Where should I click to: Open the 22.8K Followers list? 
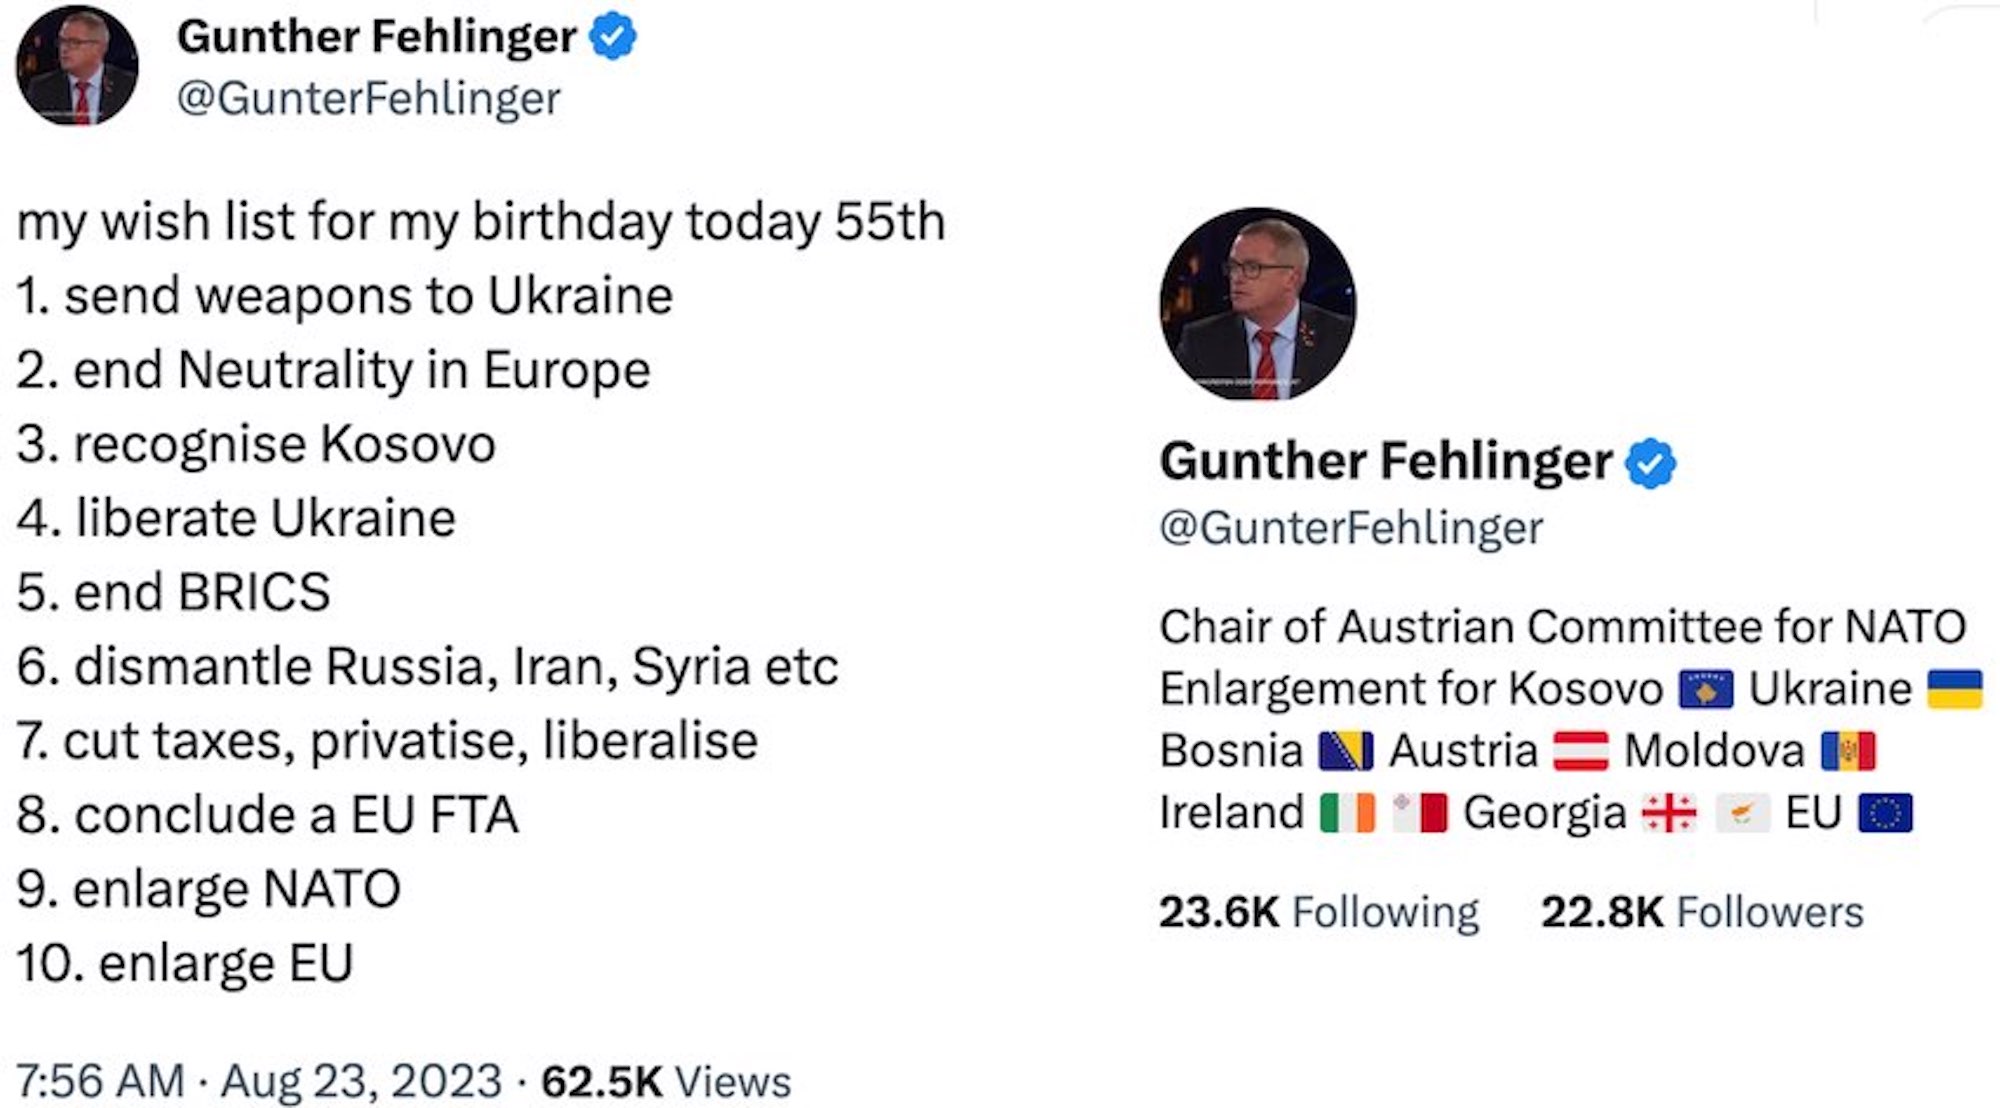tap(1702, 912)
